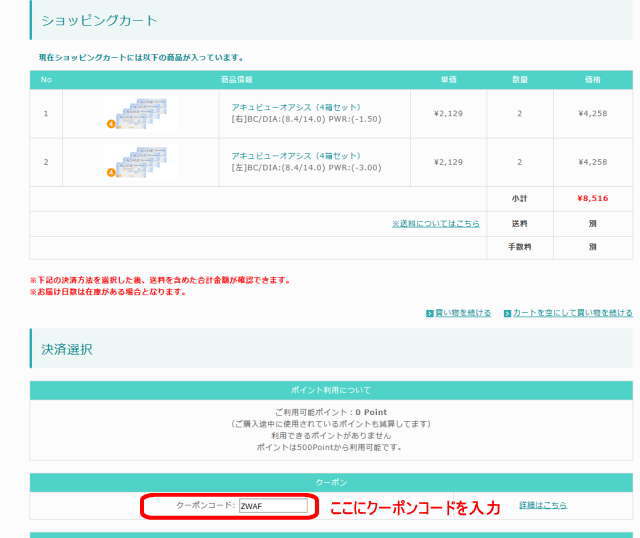Click row 2 price ¥4,258

coord(593,162)
